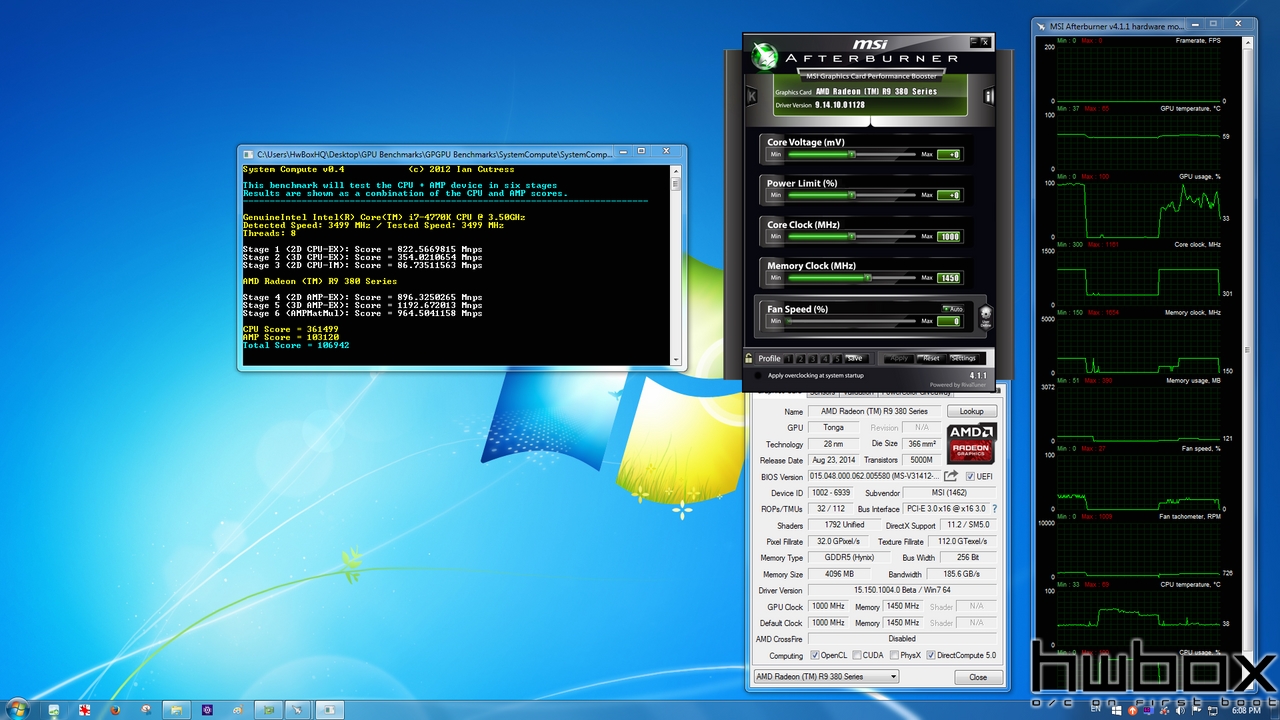This screenshot has height=720, width=1280.
Task: Toggle the CUDA checkbox
Action: click(x=856, y=655)
